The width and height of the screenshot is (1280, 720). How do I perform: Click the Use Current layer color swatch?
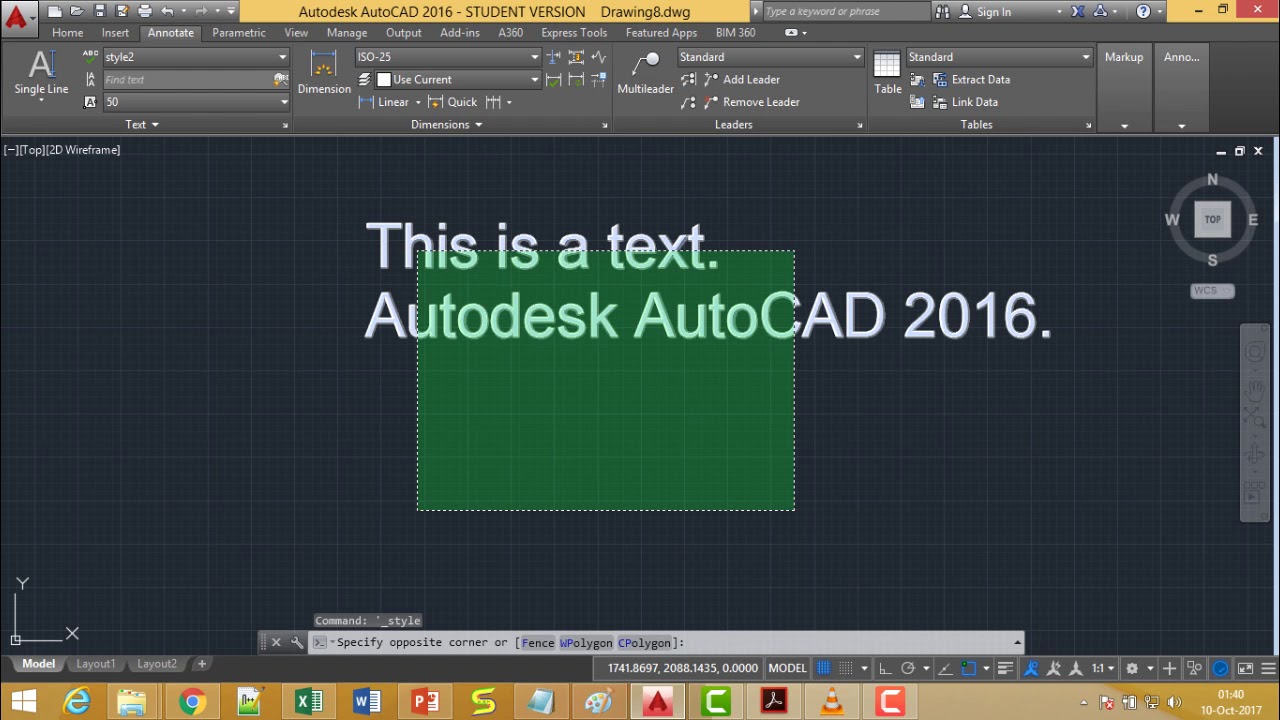pos(384,80)
